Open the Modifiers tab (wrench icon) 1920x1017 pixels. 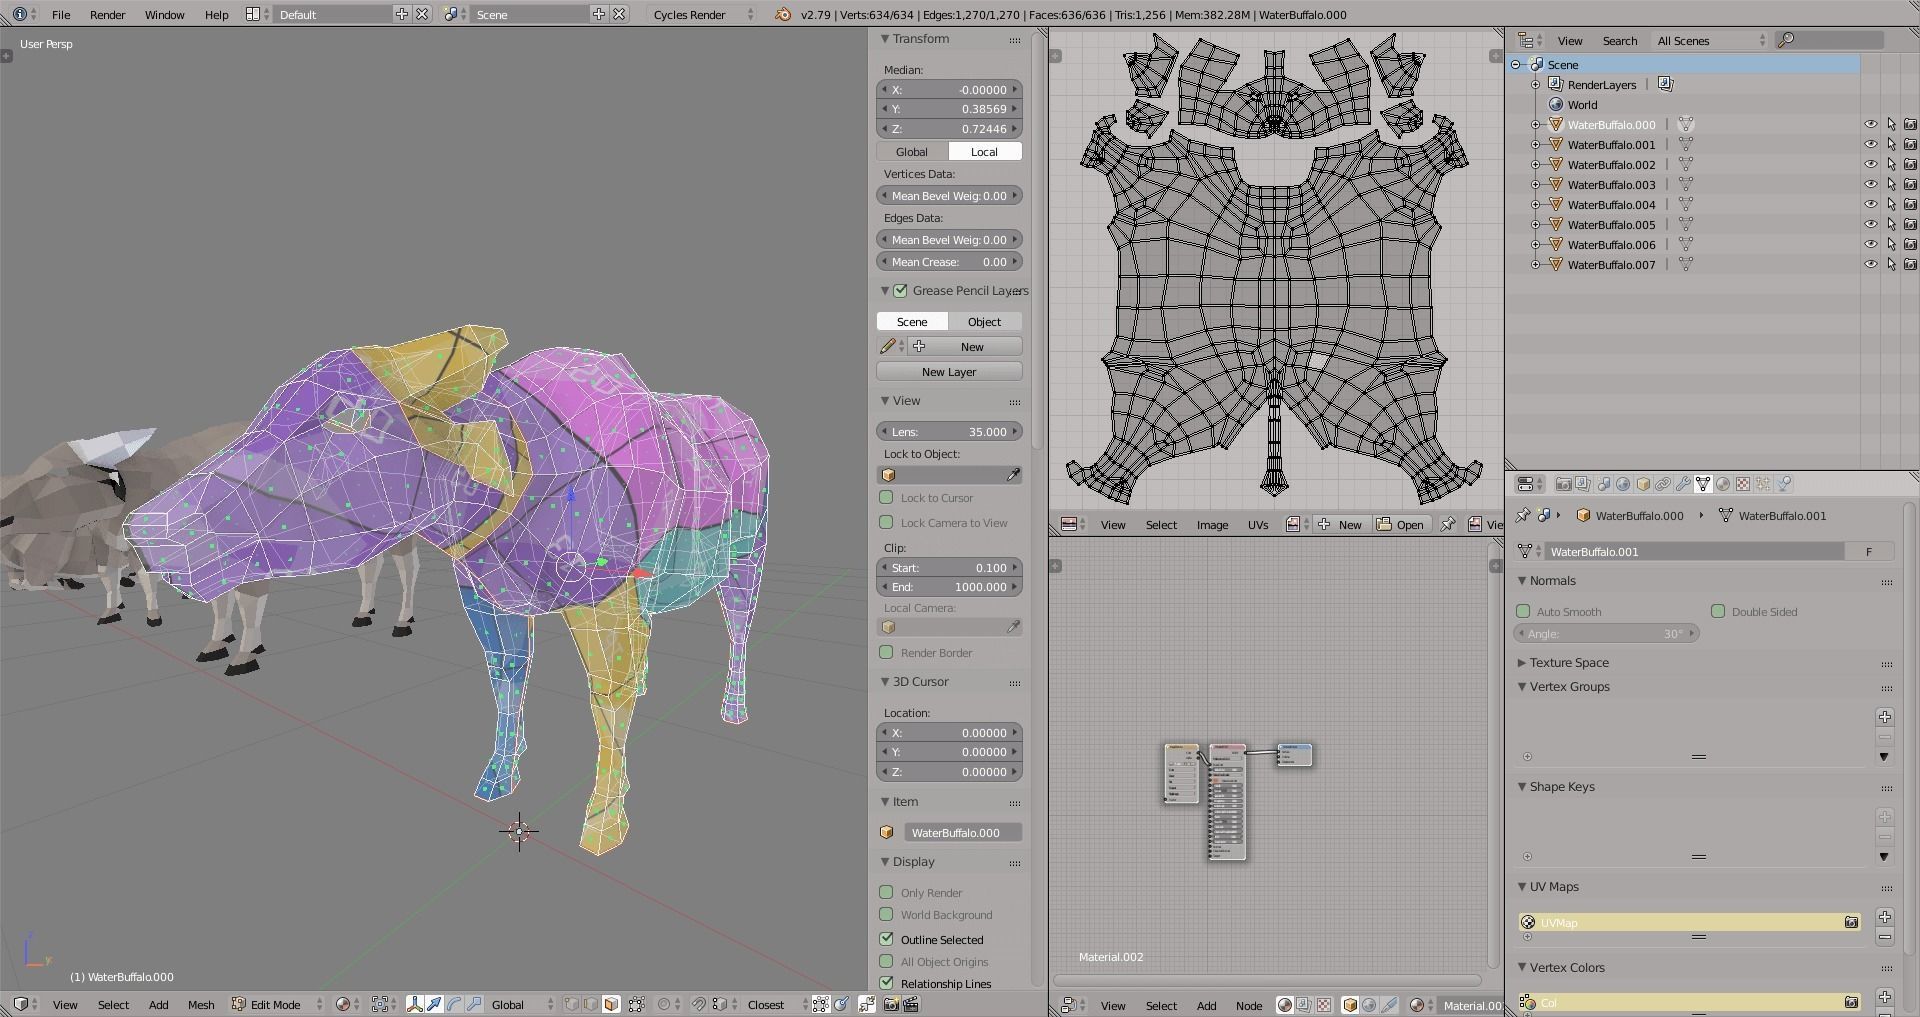tap(1683, 484)
